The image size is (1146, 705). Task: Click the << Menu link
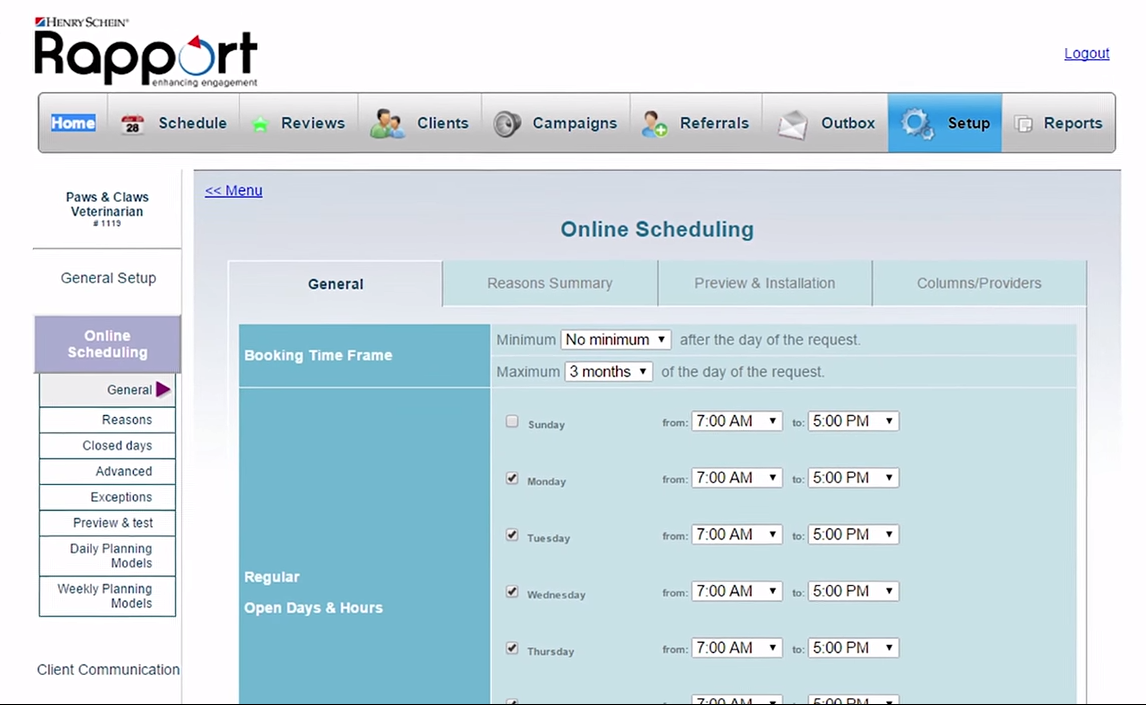(x=233, y=191)
